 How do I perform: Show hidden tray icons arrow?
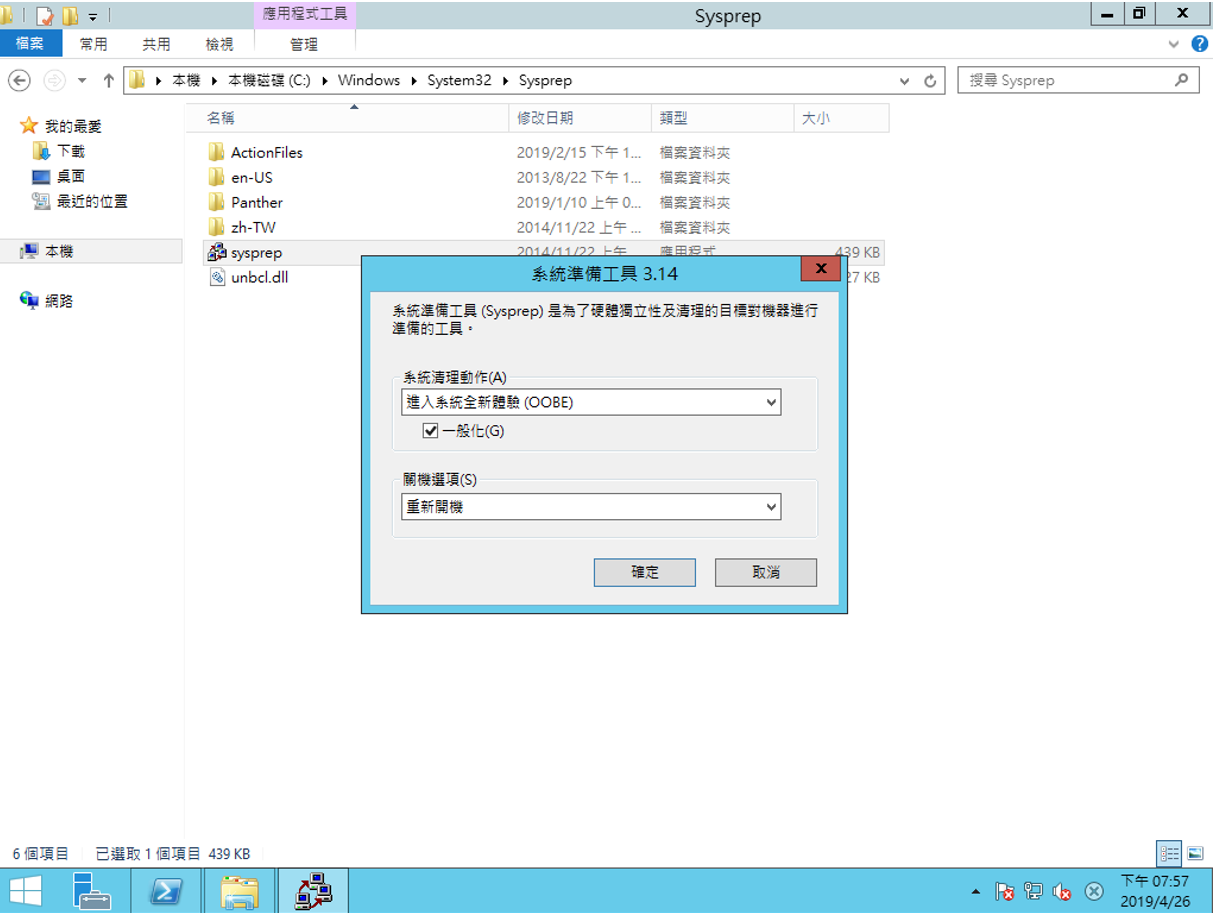click(977, 891)
